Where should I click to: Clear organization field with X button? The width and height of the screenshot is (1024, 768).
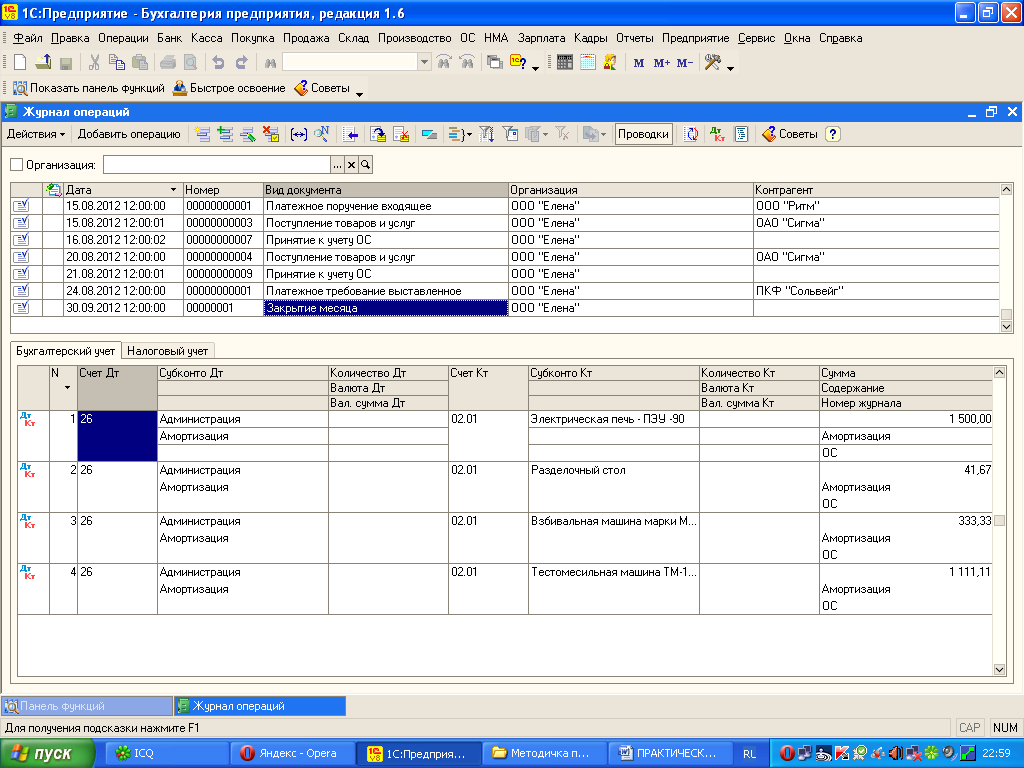coord(351,165)
